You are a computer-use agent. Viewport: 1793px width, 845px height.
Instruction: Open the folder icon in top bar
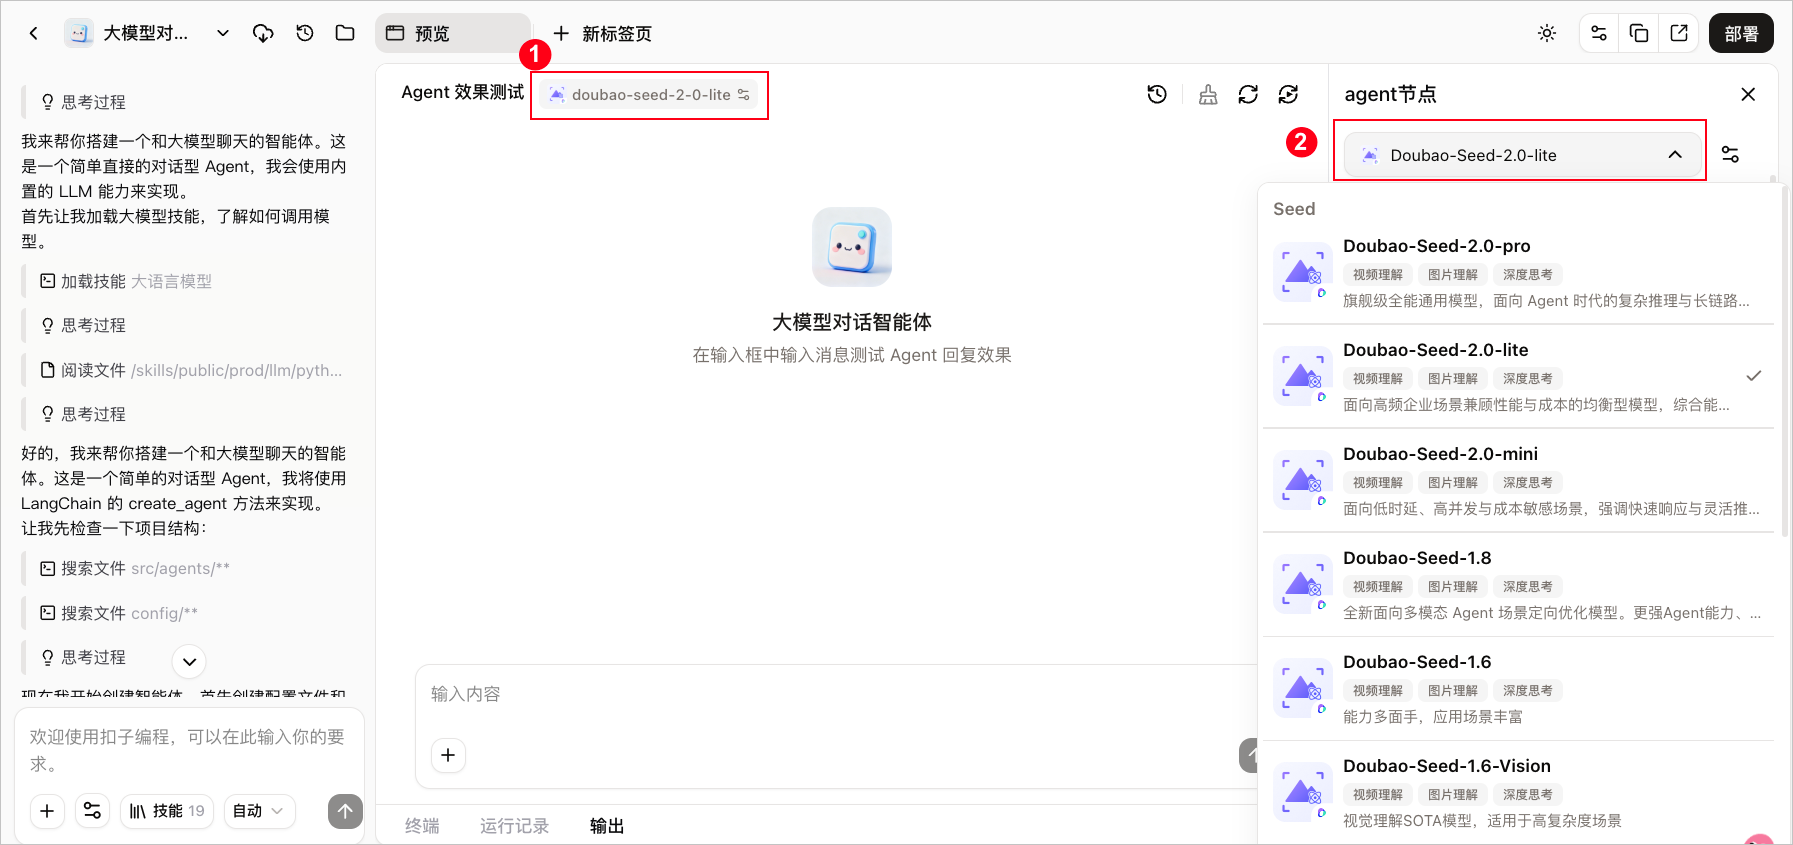[x=345, y=33]
